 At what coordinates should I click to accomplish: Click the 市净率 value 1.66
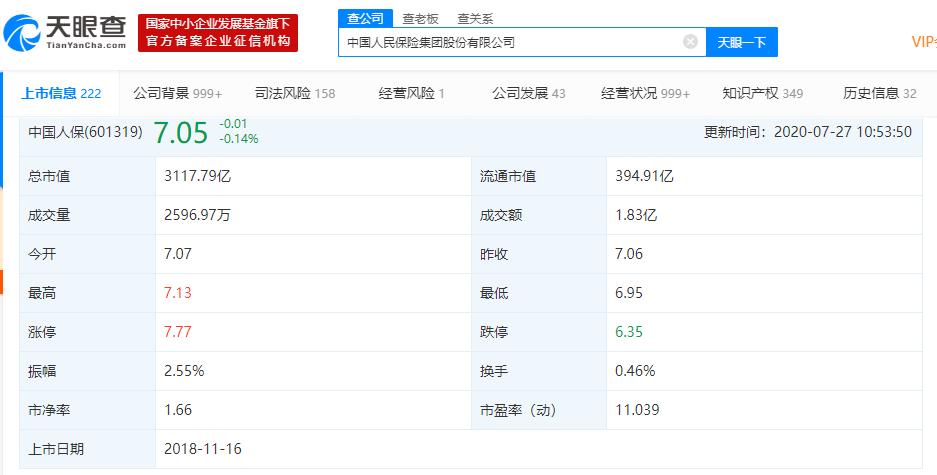pos(177,410)
